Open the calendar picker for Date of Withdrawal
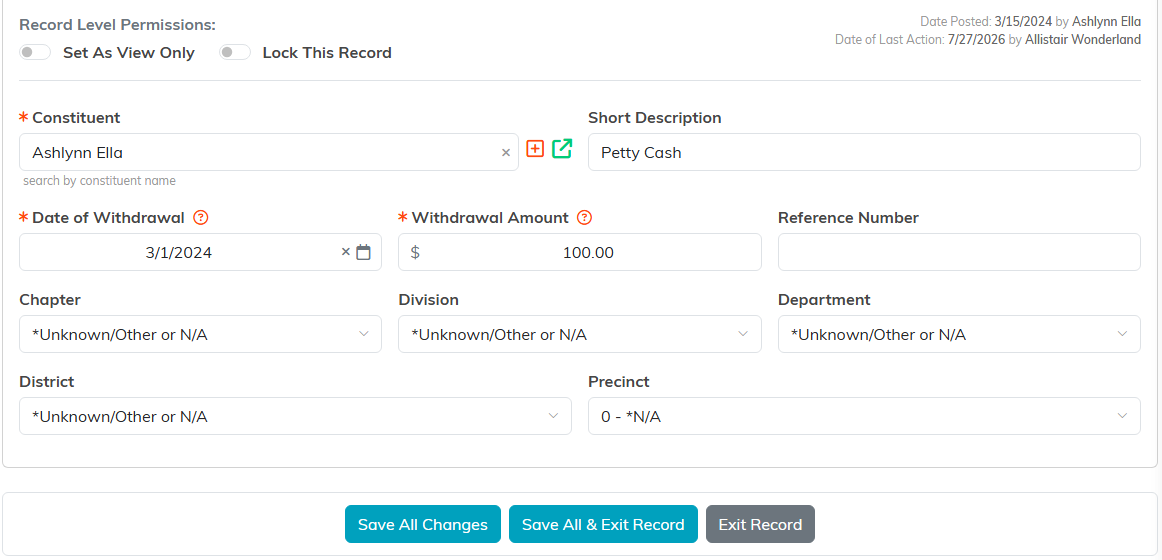Viewport: 1162px width, 560px height. coord(363,253)
